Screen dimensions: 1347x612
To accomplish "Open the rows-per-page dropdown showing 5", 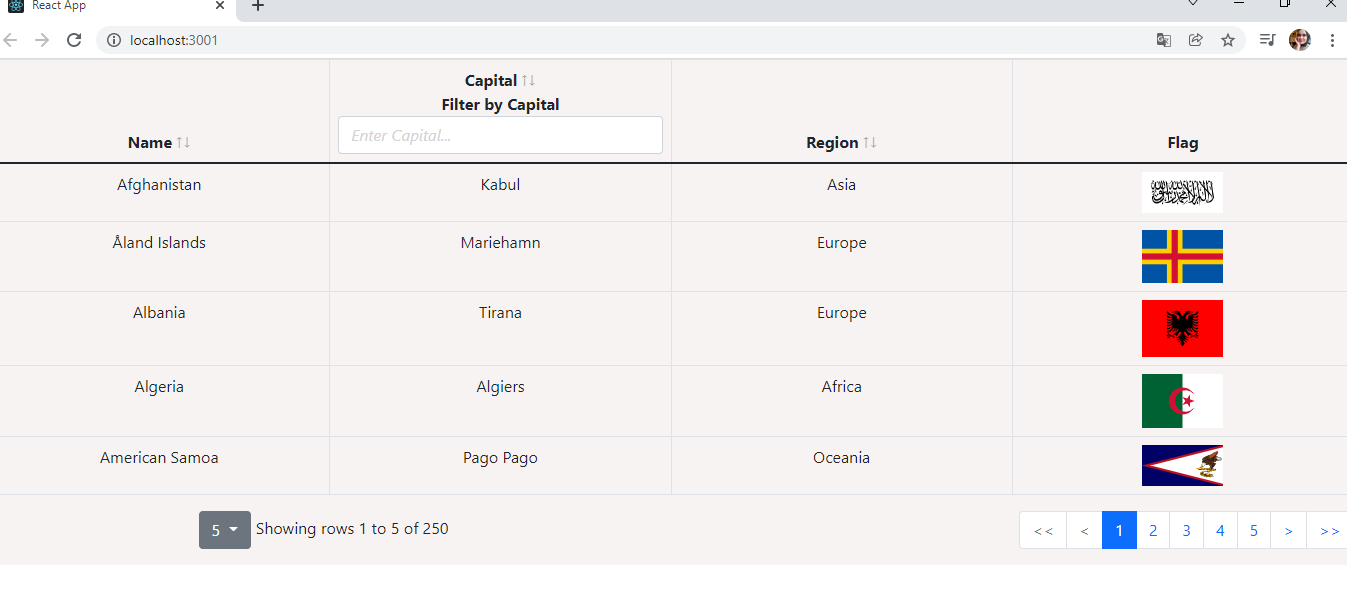I will point(224,529).
